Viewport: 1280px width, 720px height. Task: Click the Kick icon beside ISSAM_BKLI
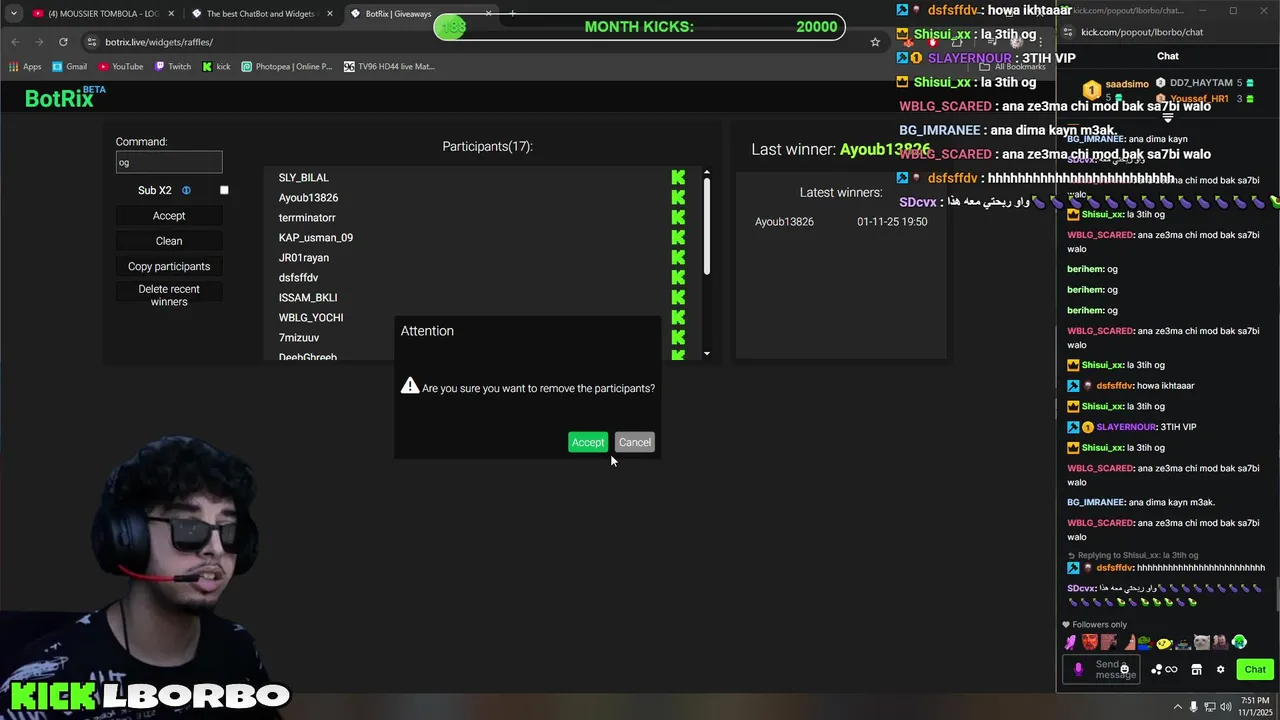[678, 298]
